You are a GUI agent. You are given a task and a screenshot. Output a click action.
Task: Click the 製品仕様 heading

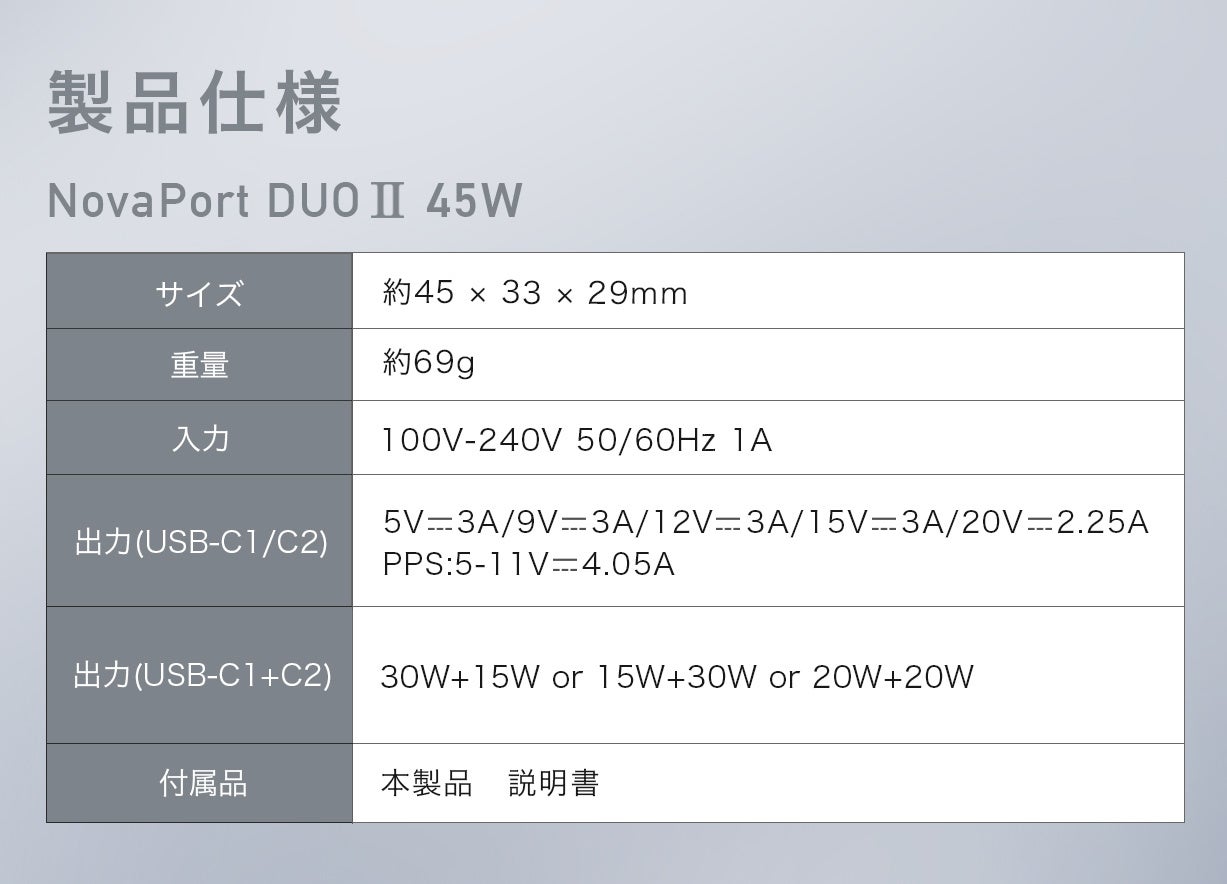[195, 104]
